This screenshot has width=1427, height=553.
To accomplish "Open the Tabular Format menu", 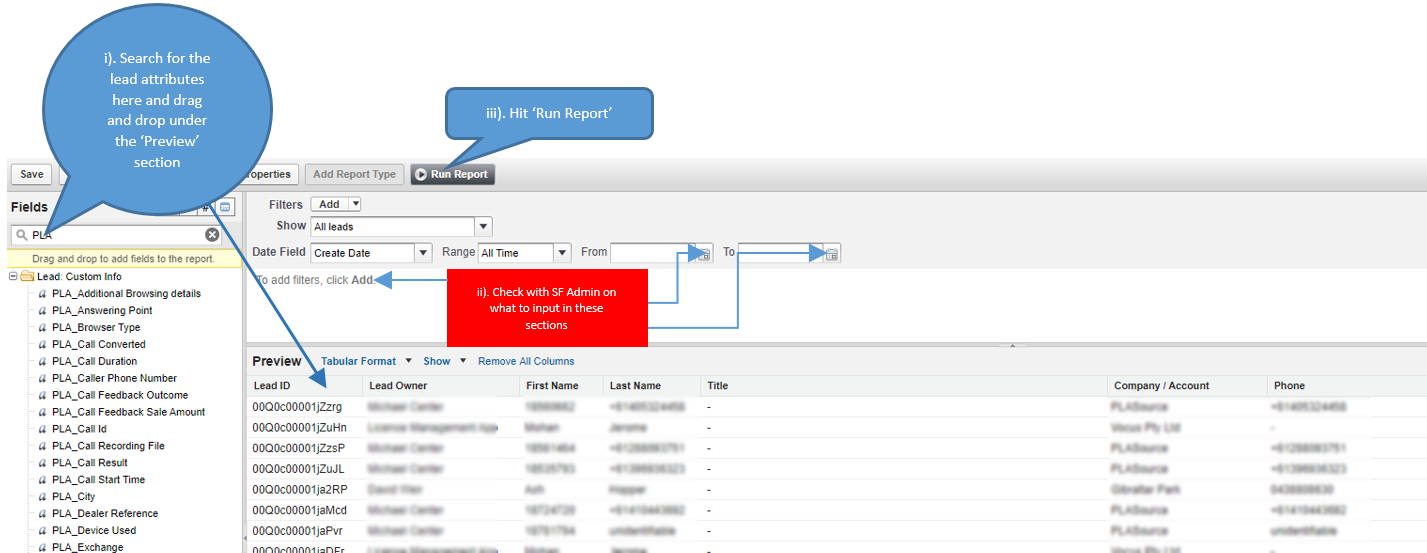I will point(366,361).
